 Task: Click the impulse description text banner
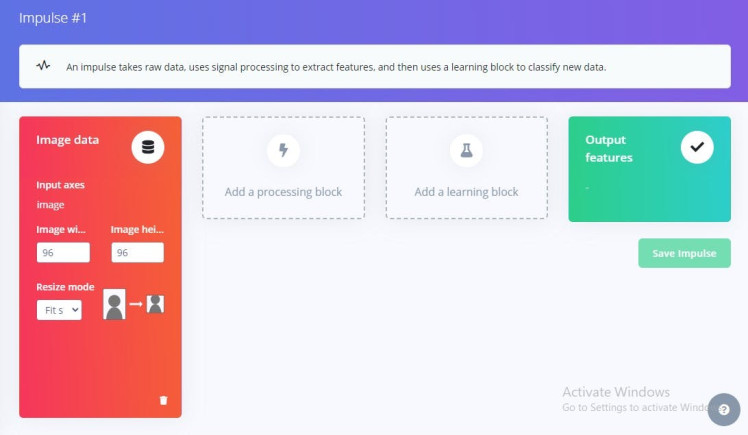(x=336, y=67)
